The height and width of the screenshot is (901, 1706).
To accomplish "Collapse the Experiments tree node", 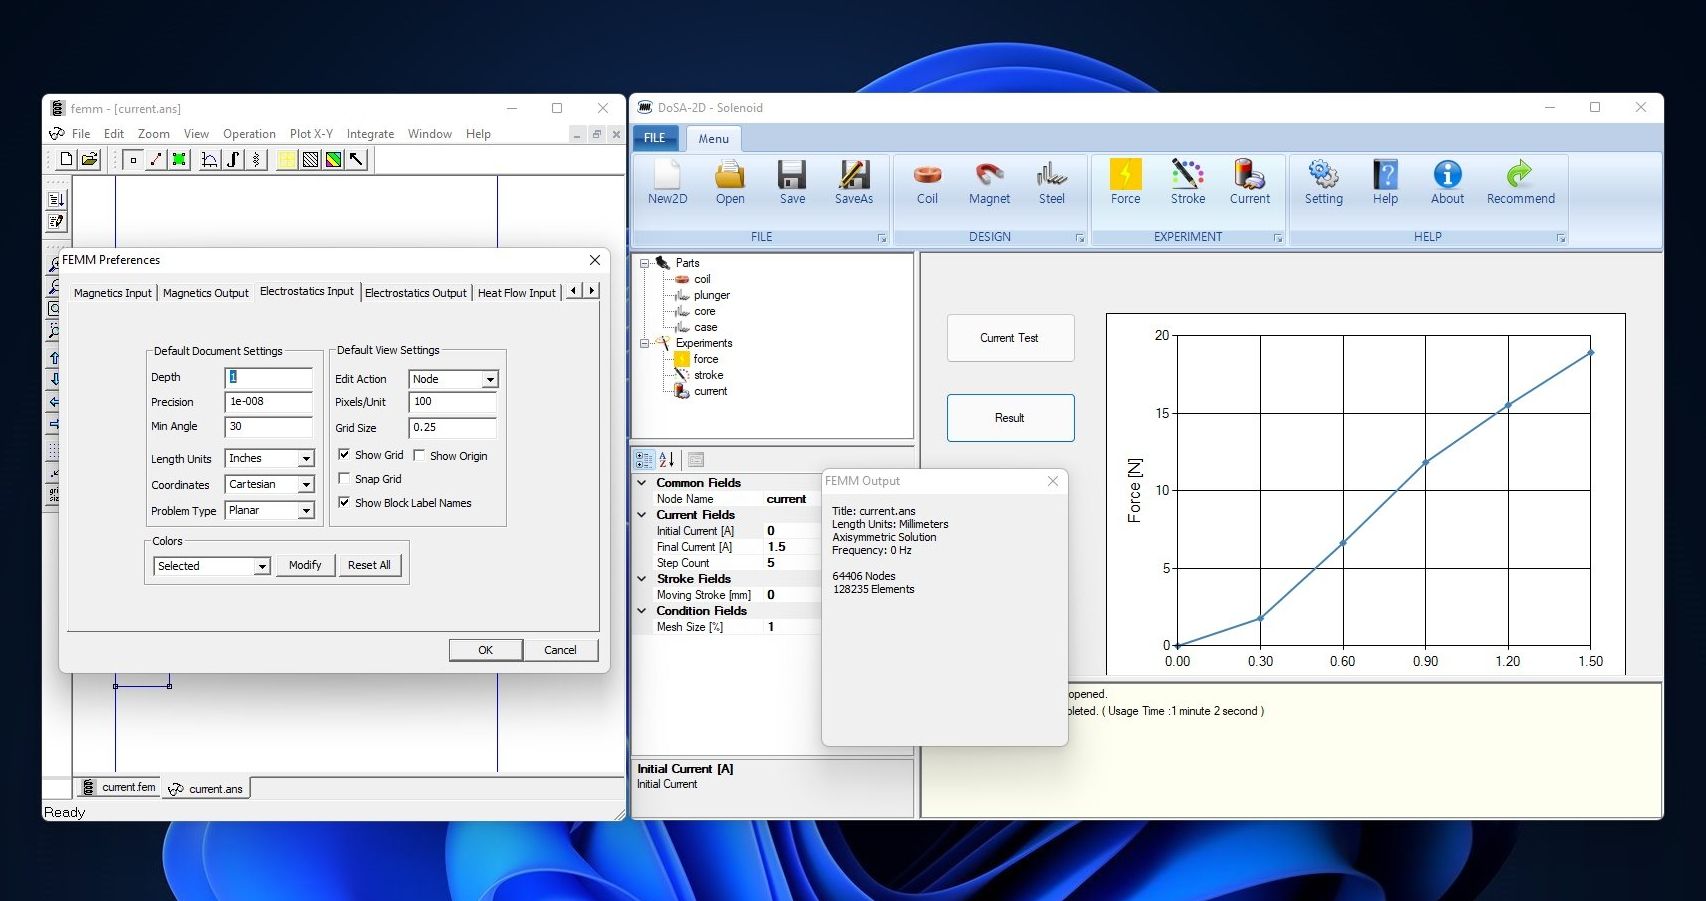I will (645, 343).
